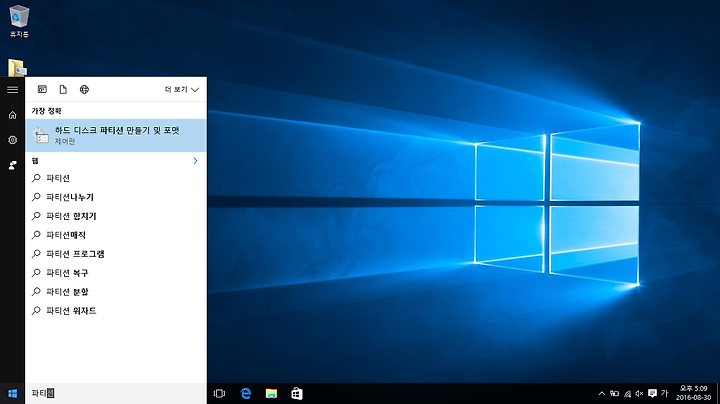The height and width of the screenshot is (404, 720).
Task: Open the volume tray icon
Action: coord(639,393)
